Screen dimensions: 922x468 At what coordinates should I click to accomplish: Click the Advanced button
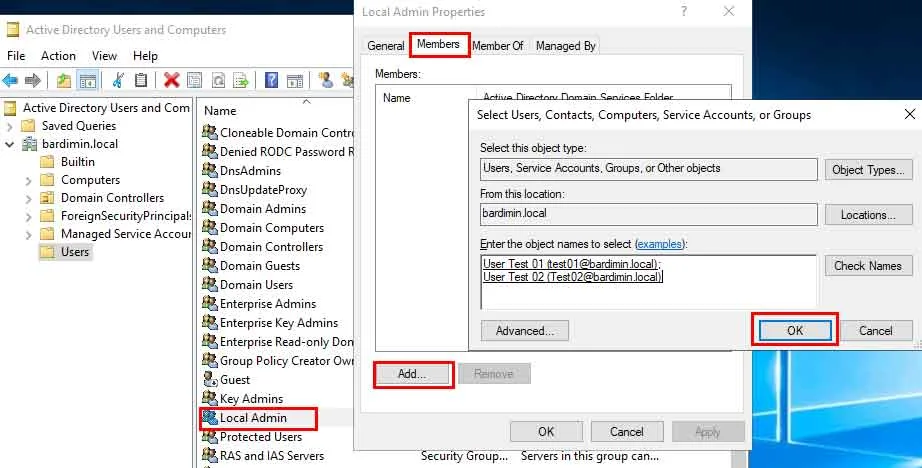tap(525, 331)
